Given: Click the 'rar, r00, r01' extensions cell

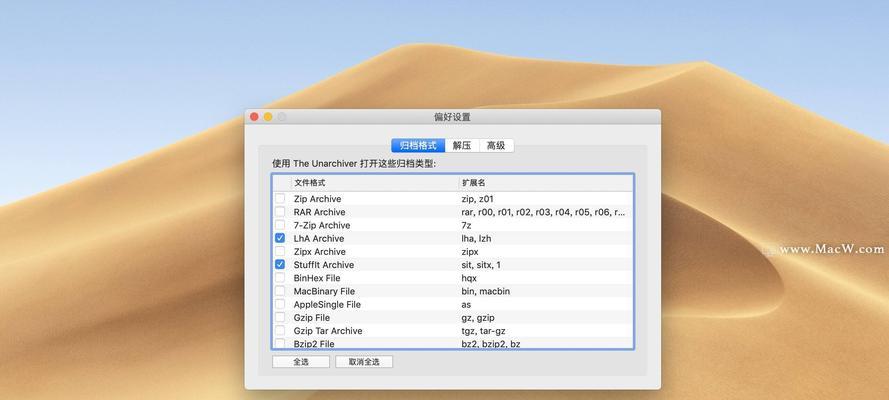Looking at the screenshot, I should [543, 212].
